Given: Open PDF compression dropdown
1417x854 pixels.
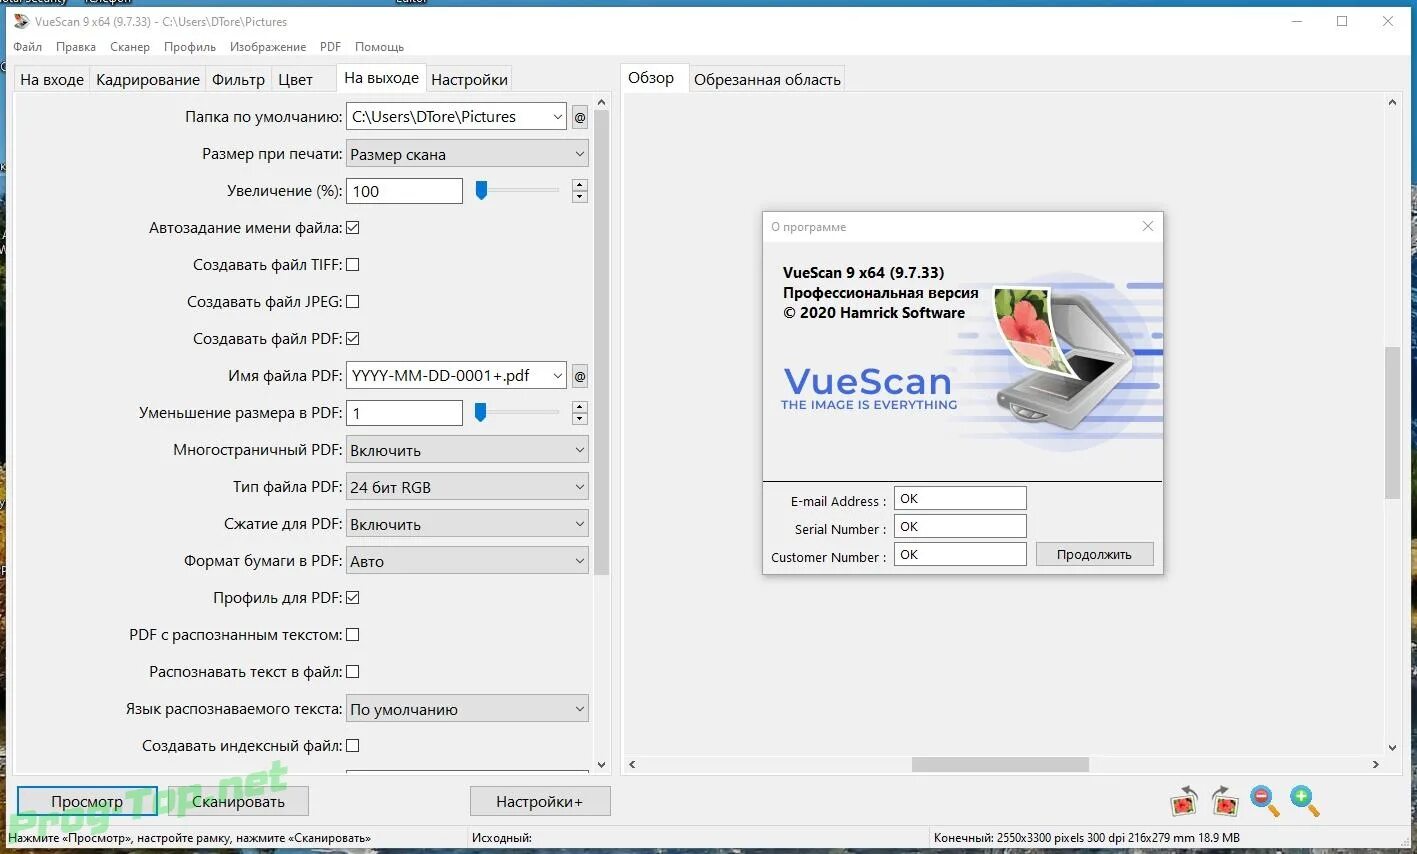Looking at the screenshot, I should point(467,524).
